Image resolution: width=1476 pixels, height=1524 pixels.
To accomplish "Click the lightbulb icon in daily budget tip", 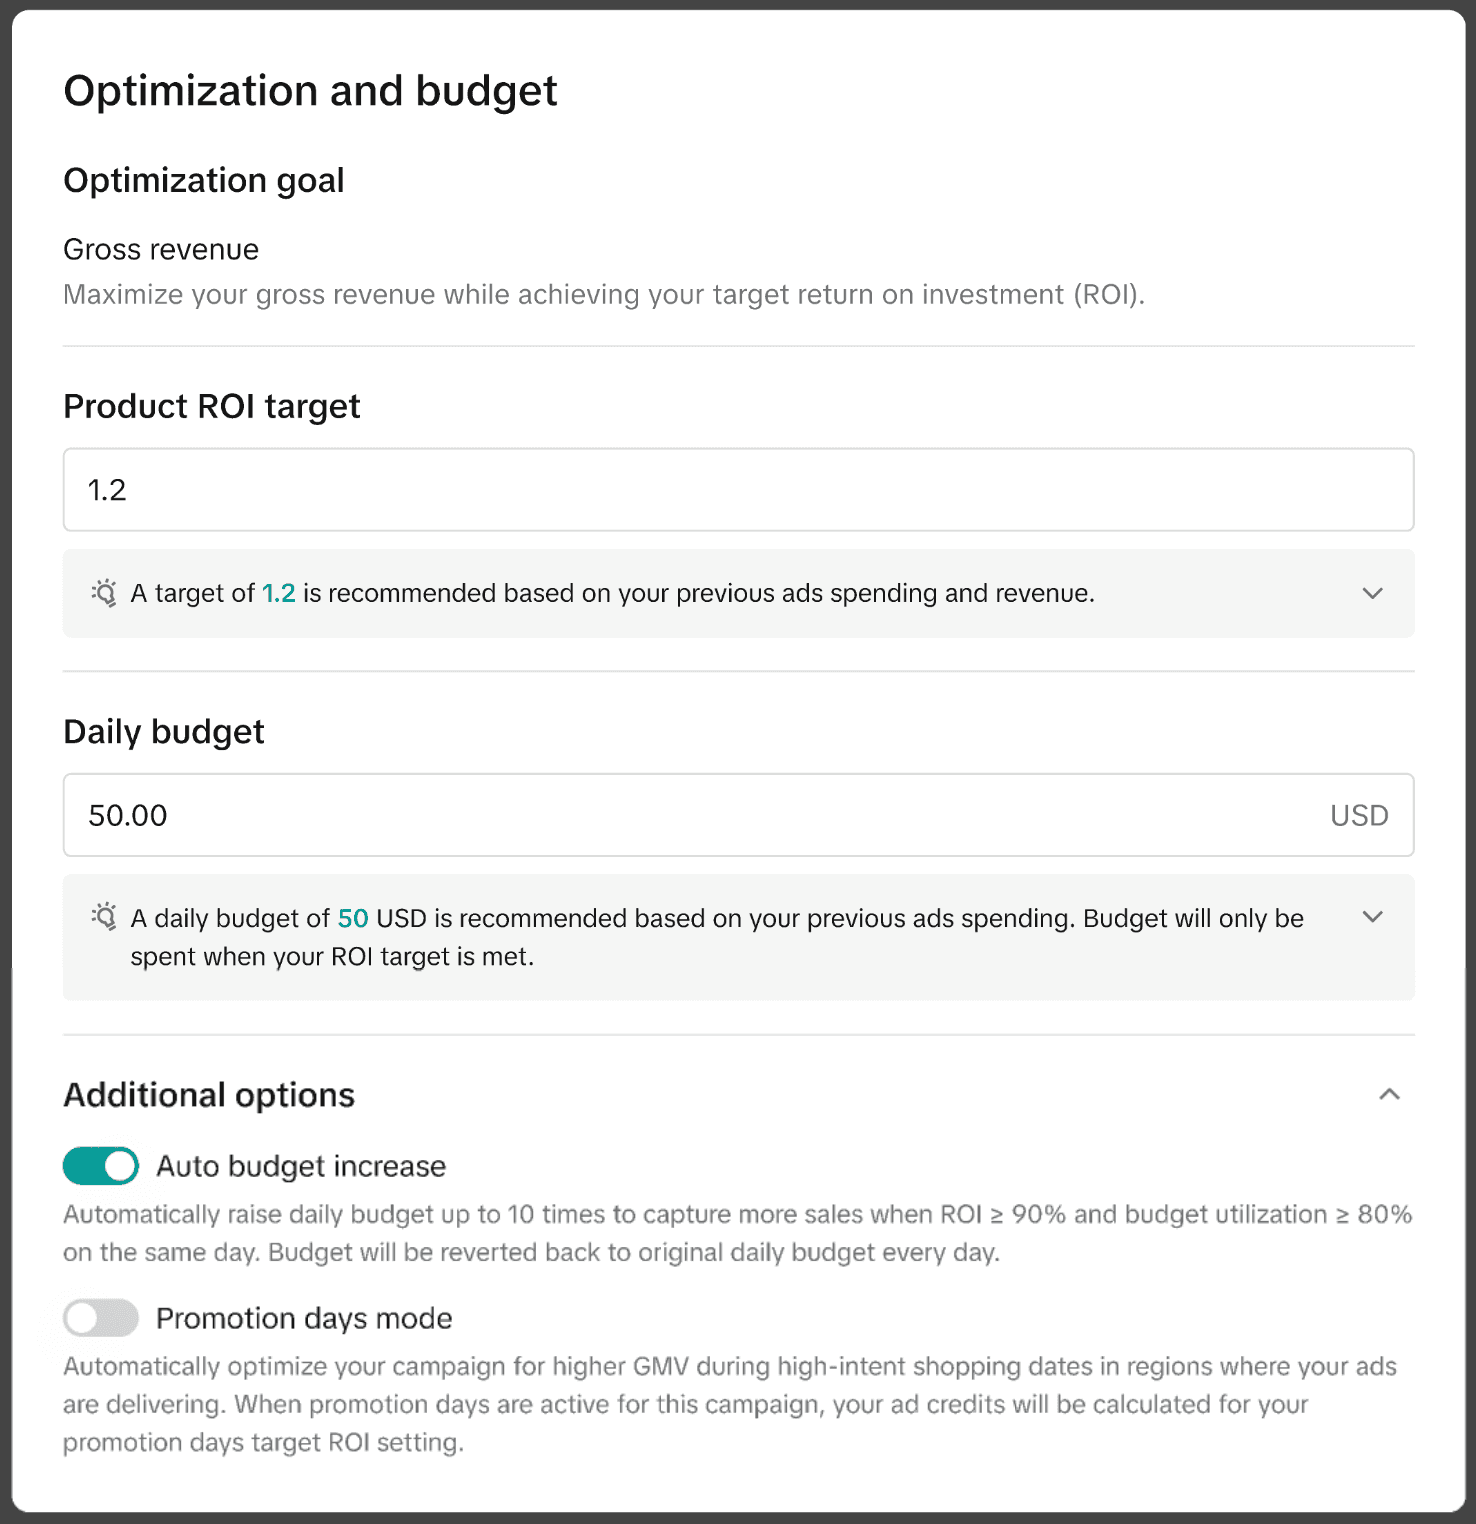I will coord(105,917).
